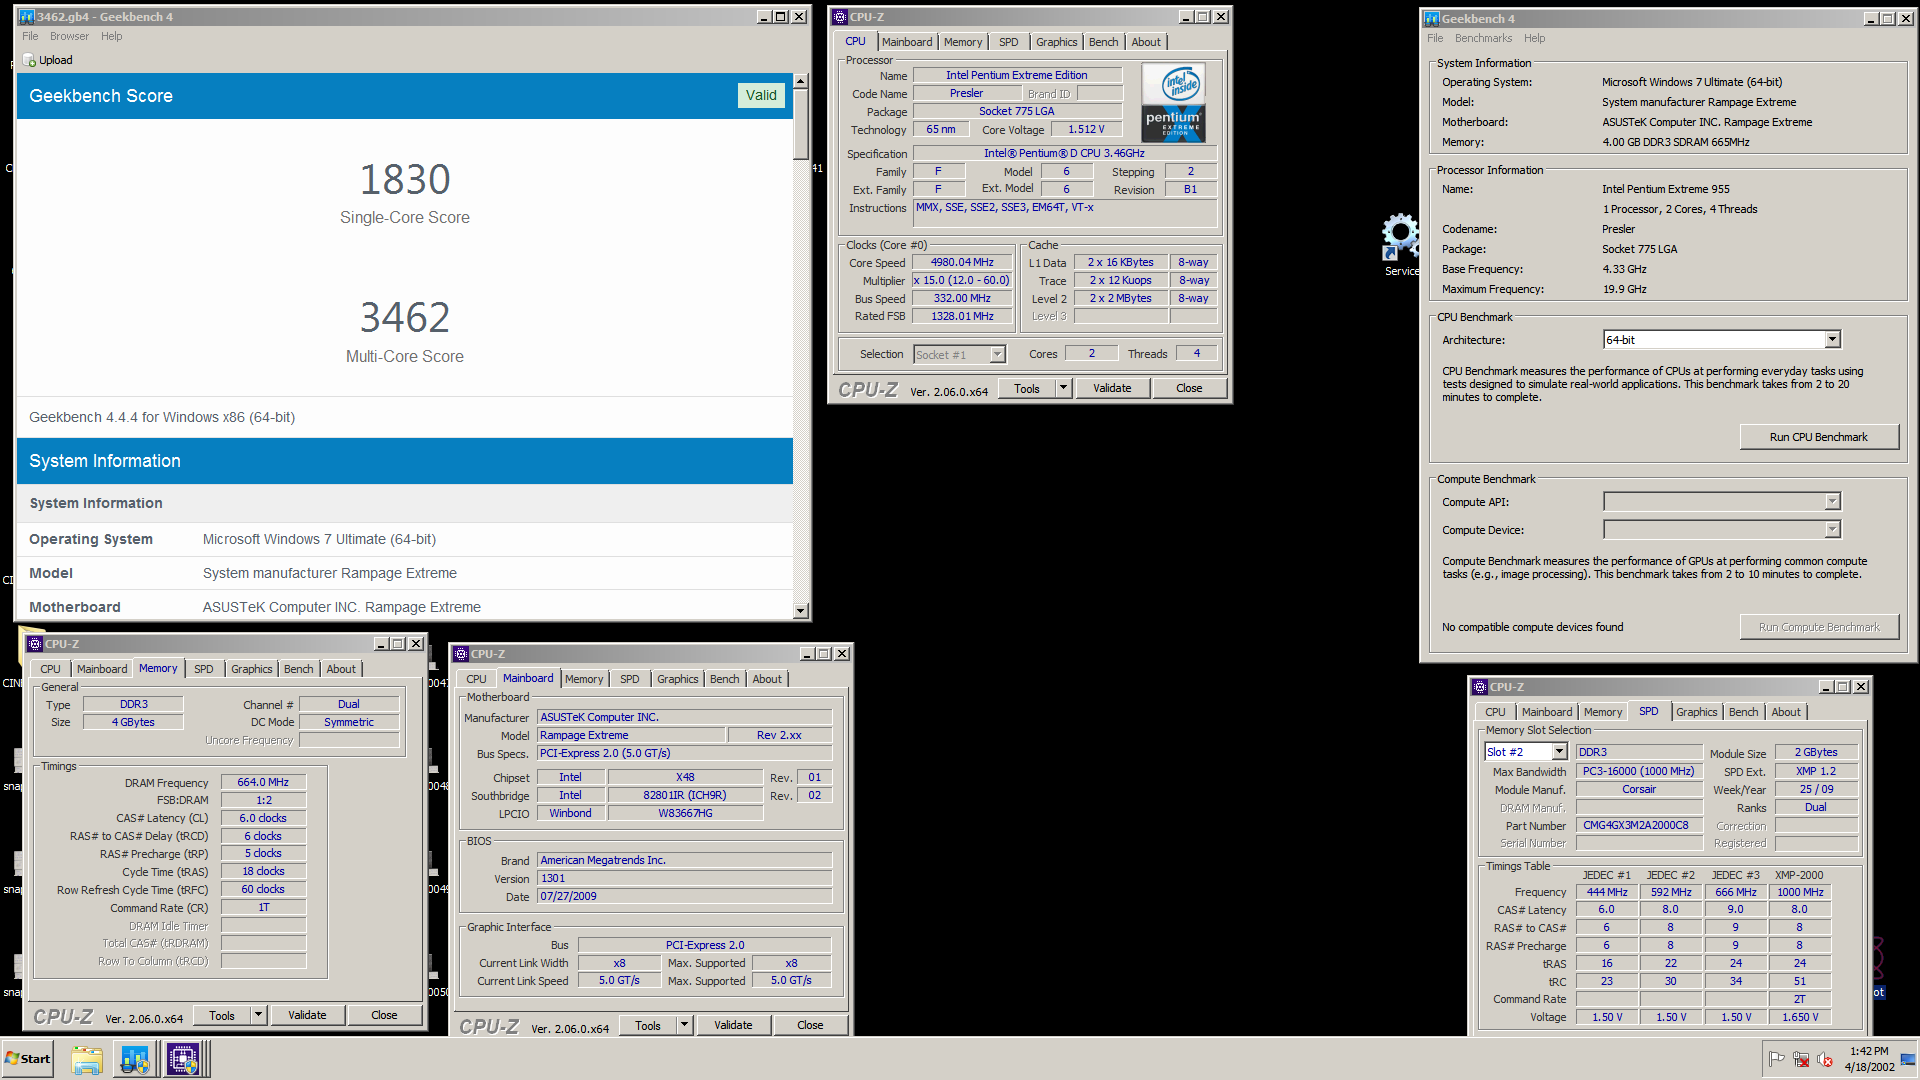This screenshot has height=1080, width=1920.
Task: Open Graphics tab in SPD CPU-Z window
Action: tap(1696, 712)
